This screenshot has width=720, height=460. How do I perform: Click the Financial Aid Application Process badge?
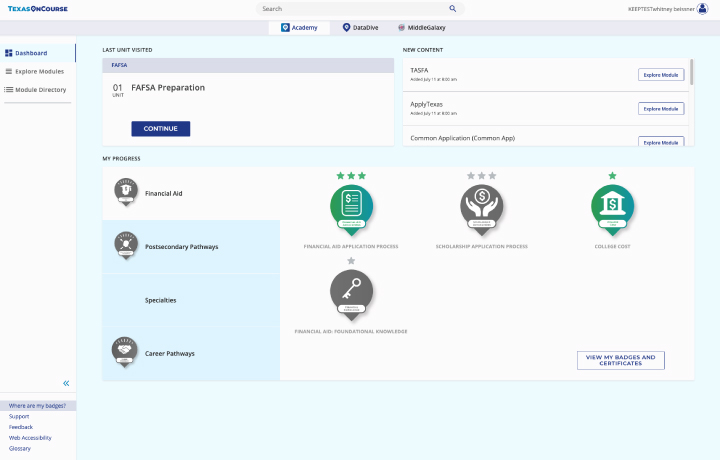[351, 207]
